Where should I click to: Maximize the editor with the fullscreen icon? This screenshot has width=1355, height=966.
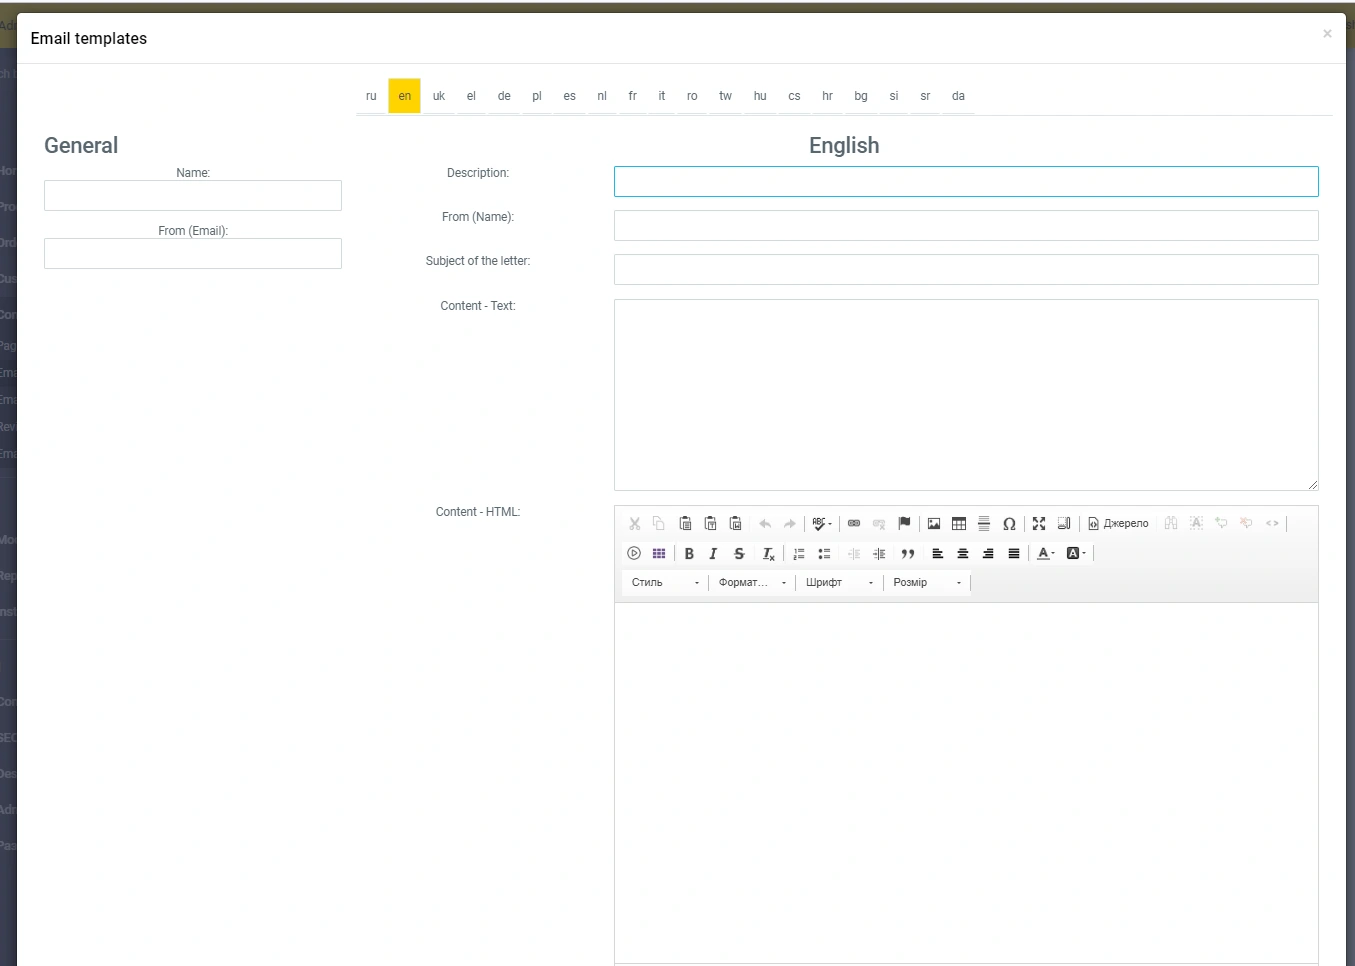[x=1039, y=524]
